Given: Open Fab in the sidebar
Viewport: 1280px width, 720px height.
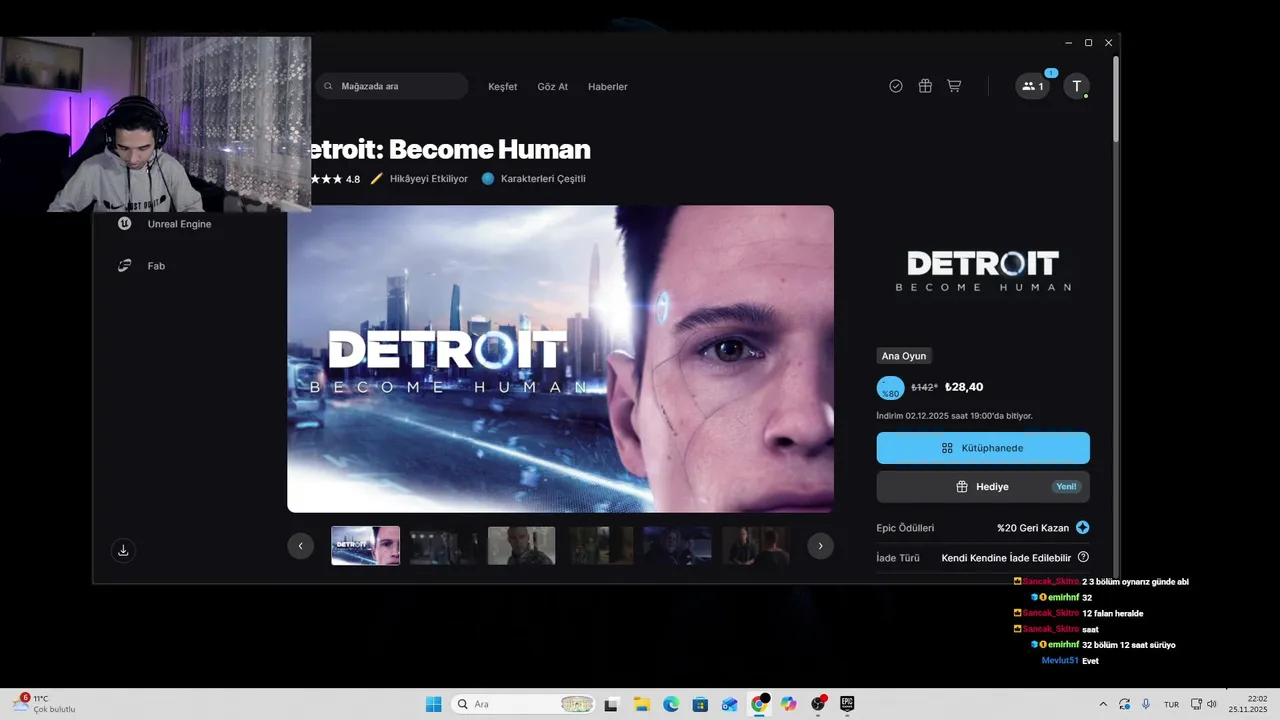Looking at the screenshot, I should coord(141,266).
